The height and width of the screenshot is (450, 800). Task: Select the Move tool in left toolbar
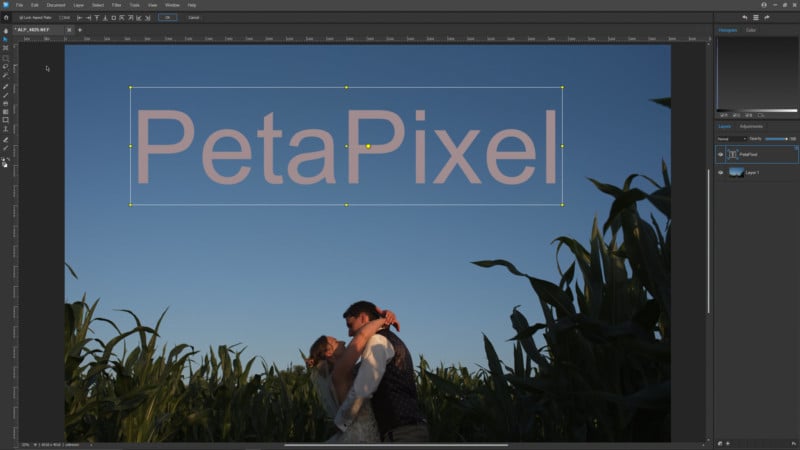tap(6, 39)
